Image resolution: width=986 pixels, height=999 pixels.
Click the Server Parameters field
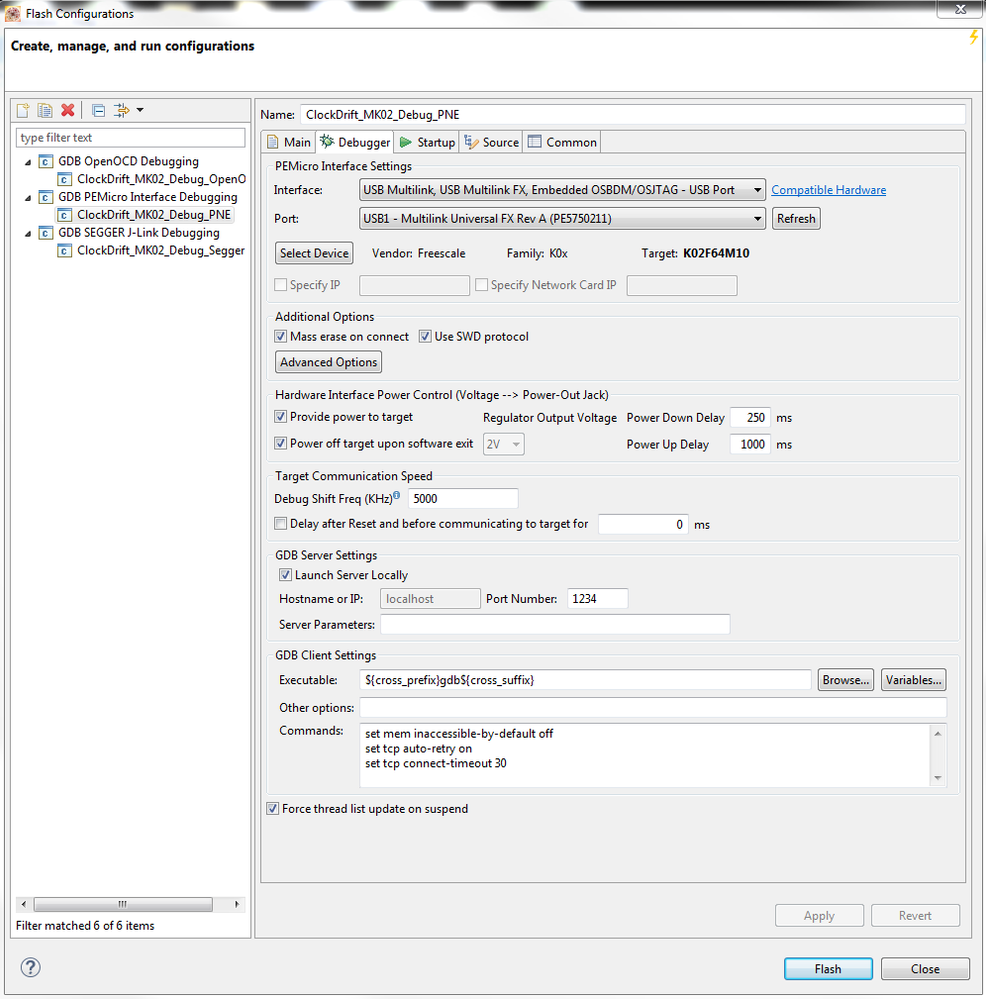[x=555, y=624]
